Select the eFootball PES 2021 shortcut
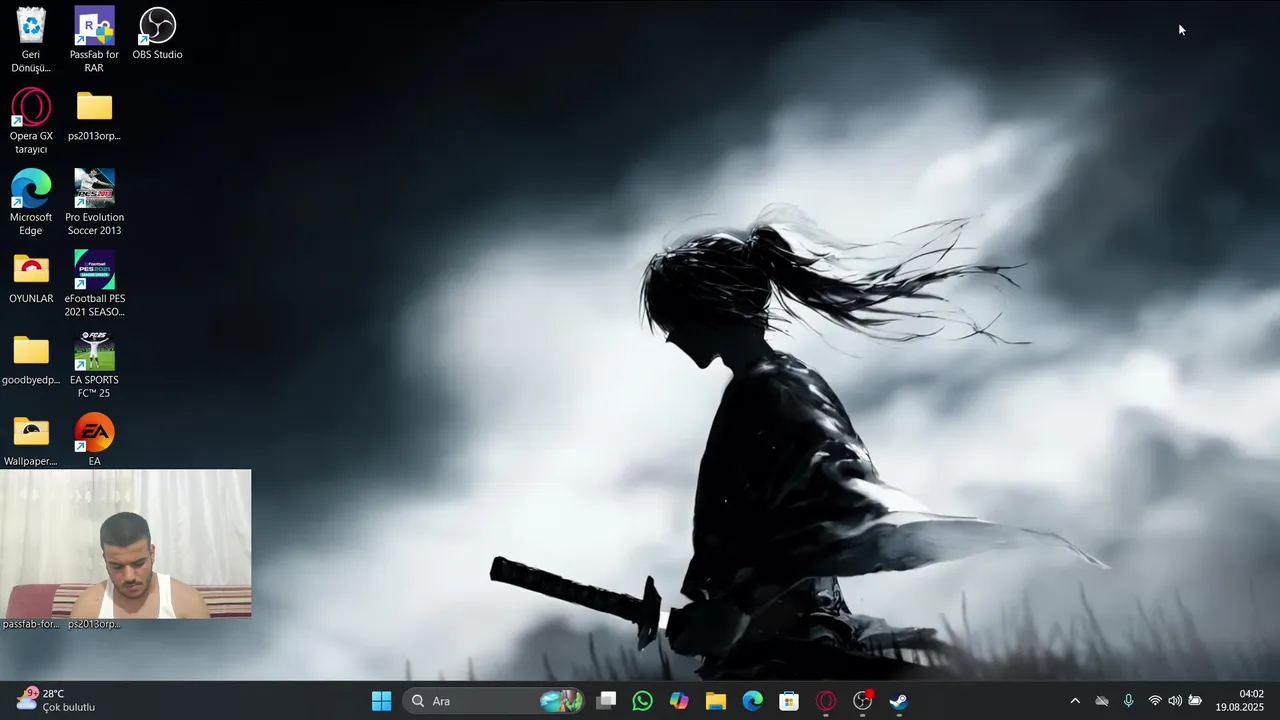The image size is (1280, 720). point(94,284)
